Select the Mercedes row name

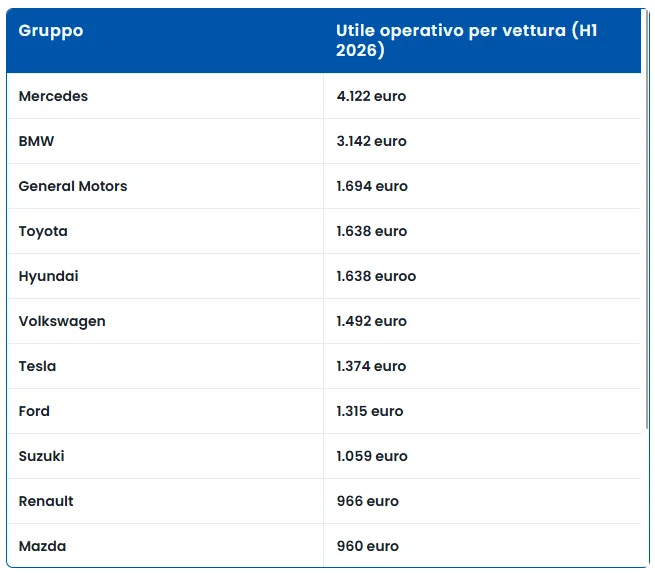pos(53,96)
